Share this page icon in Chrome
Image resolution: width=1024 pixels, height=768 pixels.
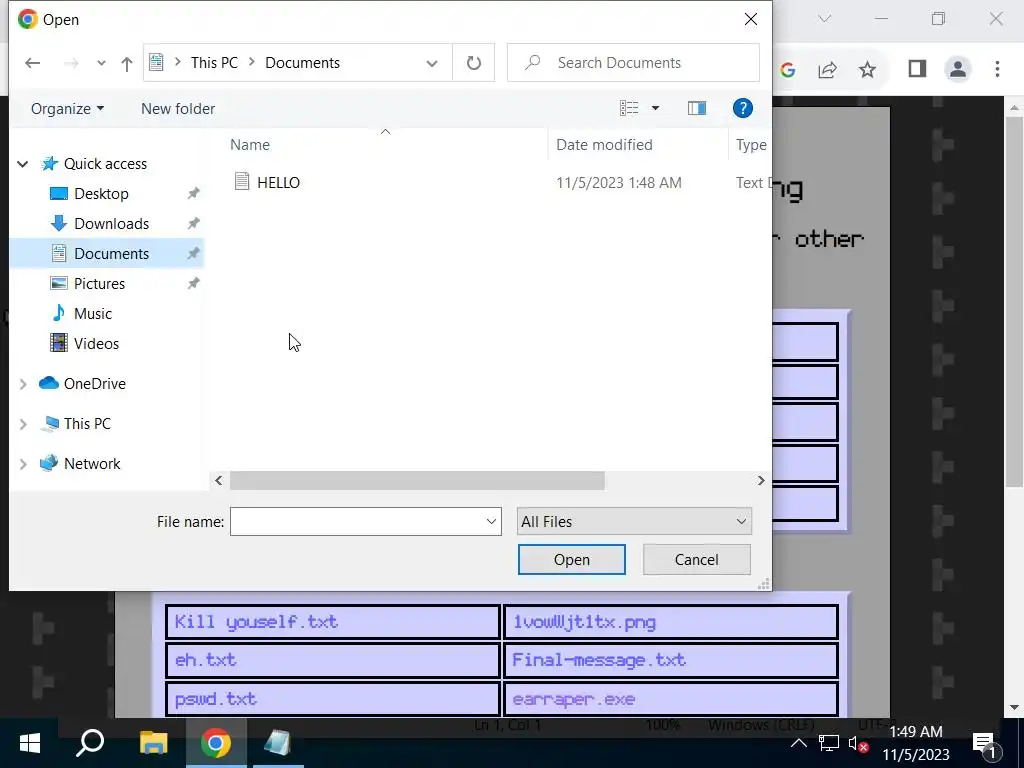coord(827,69)
